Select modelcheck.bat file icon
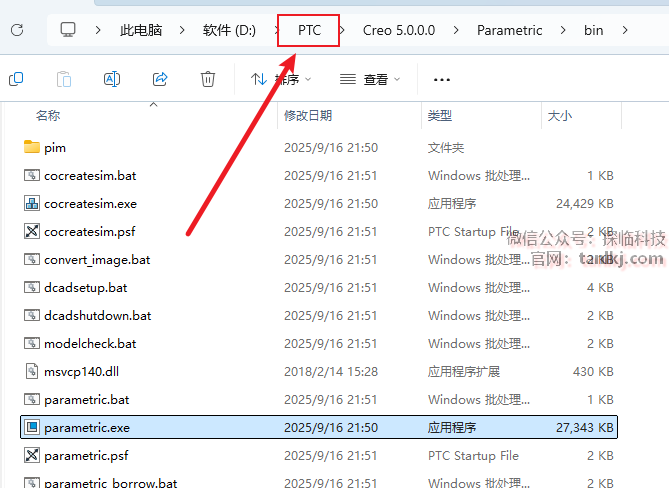The width and height of the screenshot is (669, 488). tap(32, 343)
